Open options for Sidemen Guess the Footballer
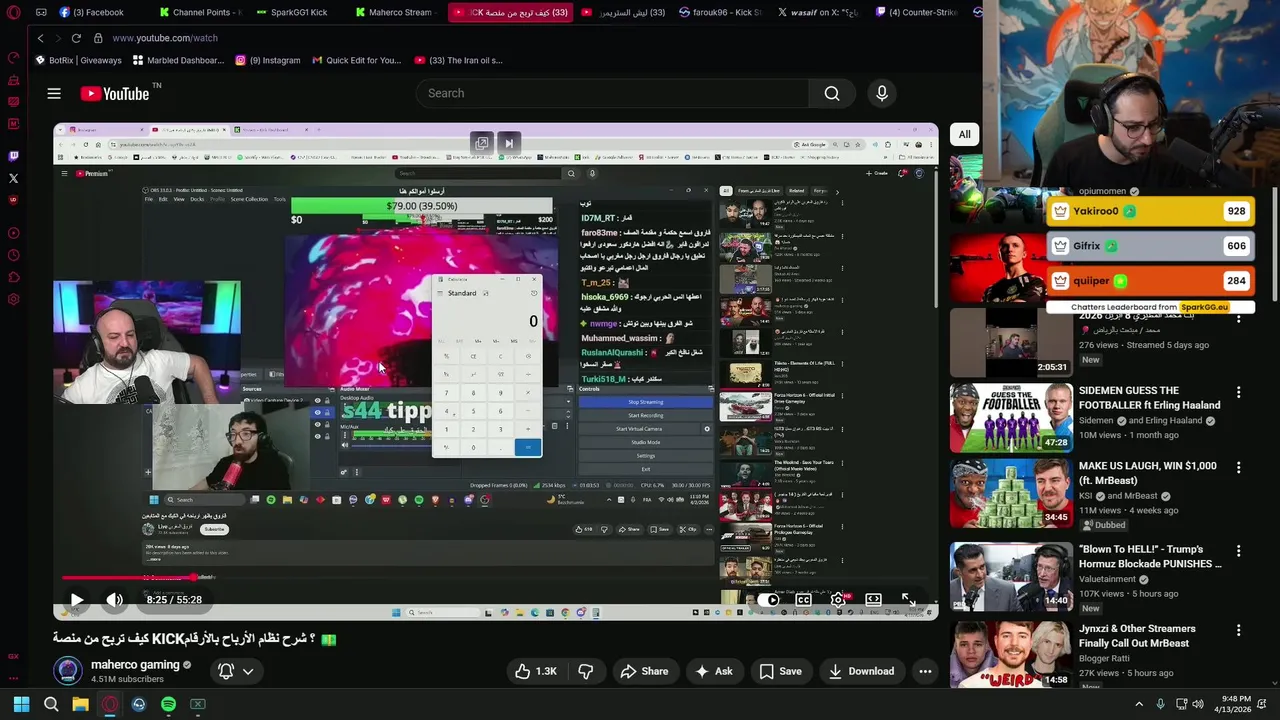 pyautogui.click(x=1238, y=392)
